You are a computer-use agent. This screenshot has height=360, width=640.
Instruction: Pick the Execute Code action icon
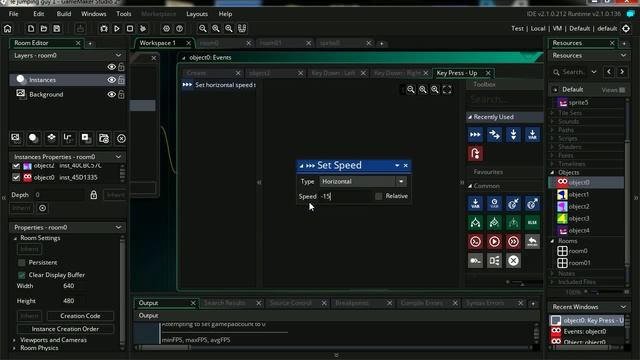(475, 242)
